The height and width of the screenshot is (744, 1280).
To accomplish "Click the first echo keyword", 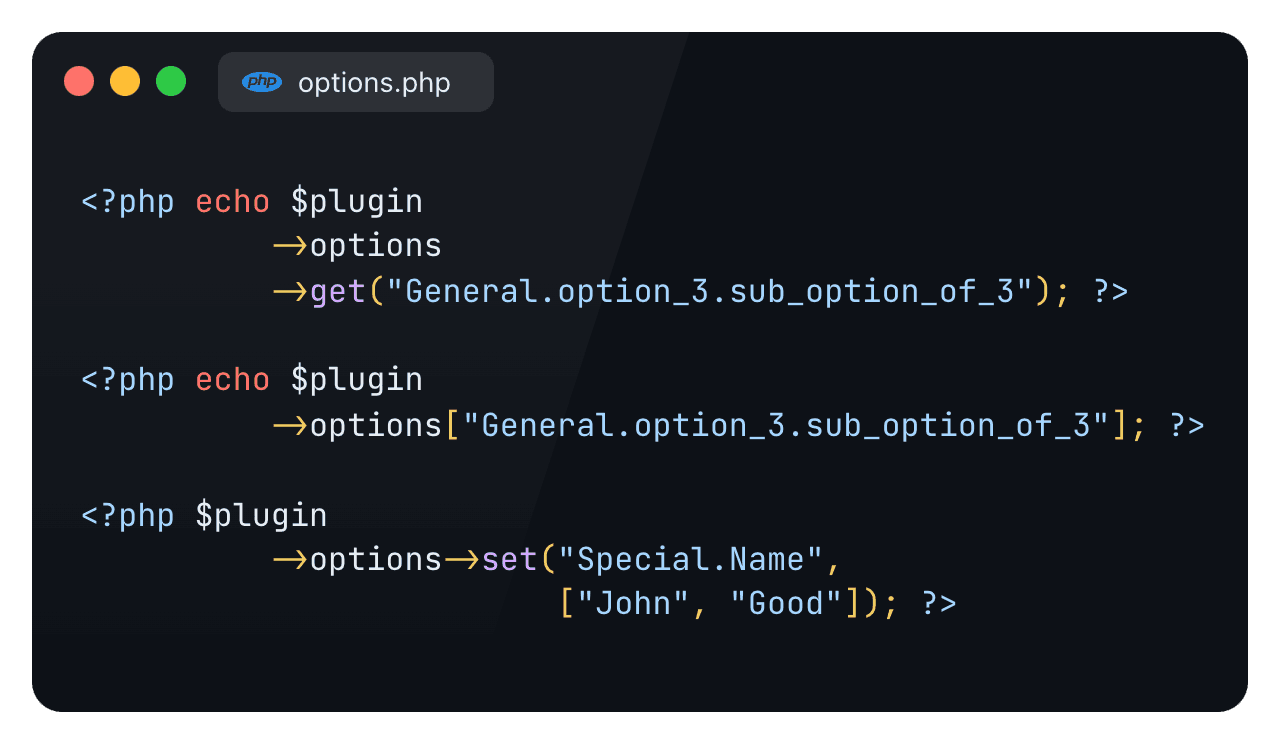I will pos(233,202).
